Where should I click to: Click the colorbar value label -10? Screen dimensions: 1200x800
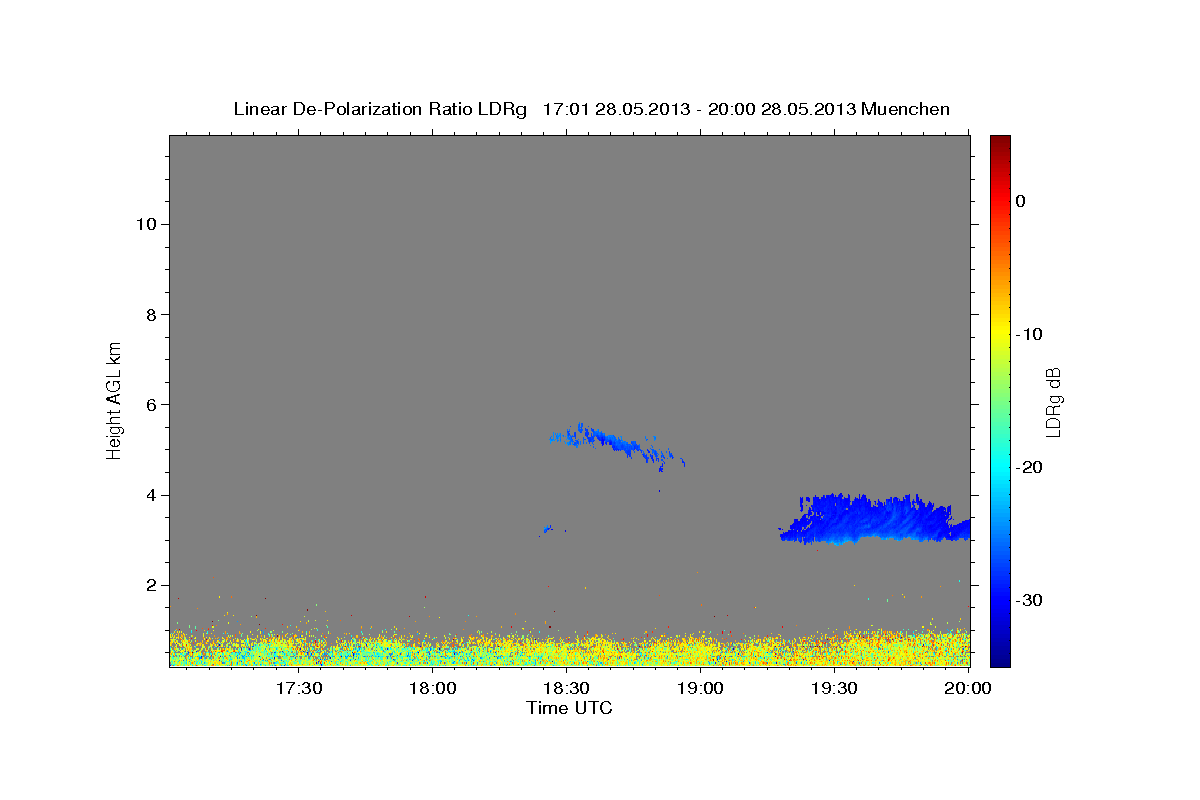tap(1029, 334)
